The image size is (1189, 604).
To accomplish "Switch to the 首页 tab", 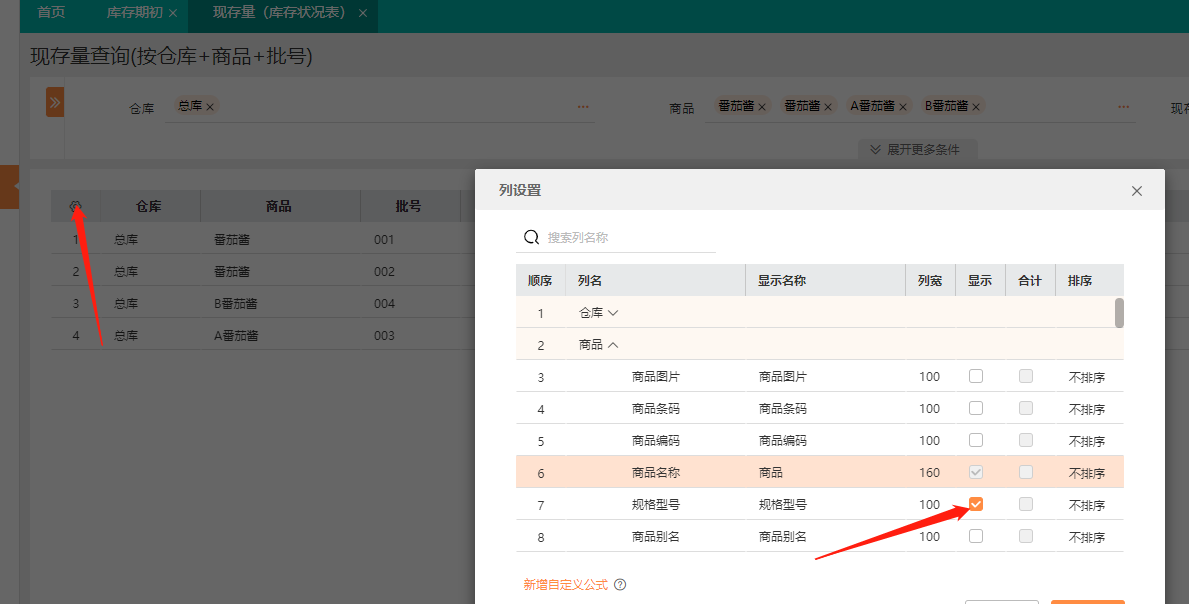I will [x=51, y=13].
